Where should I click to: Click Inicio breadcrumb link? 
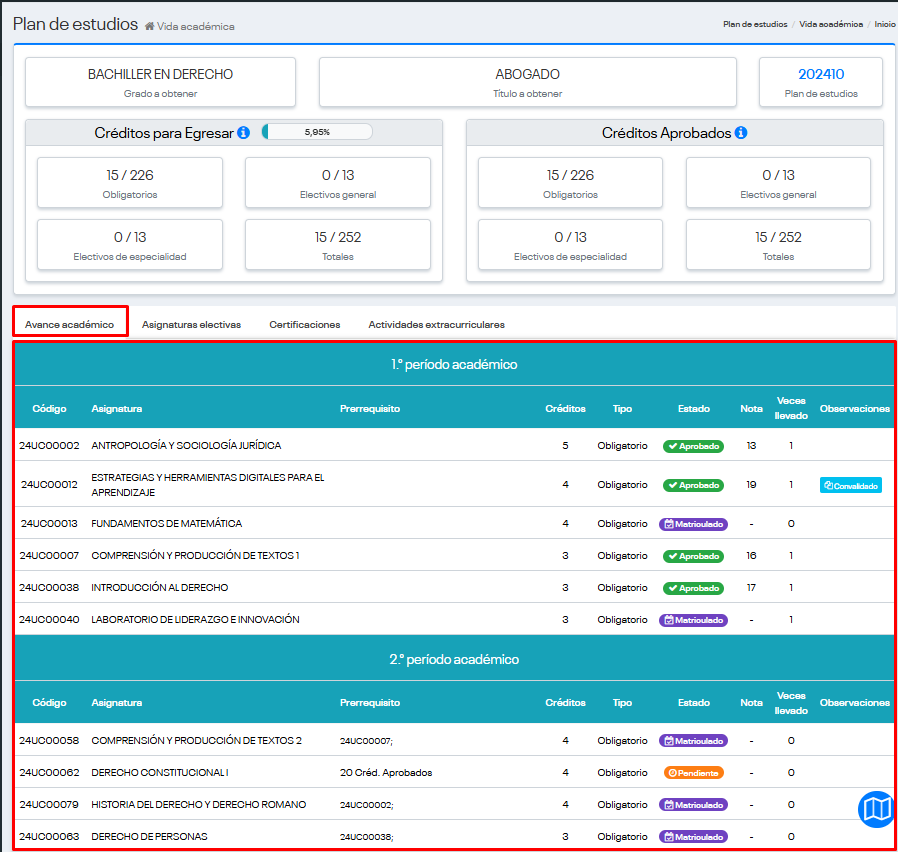(884, 24)
